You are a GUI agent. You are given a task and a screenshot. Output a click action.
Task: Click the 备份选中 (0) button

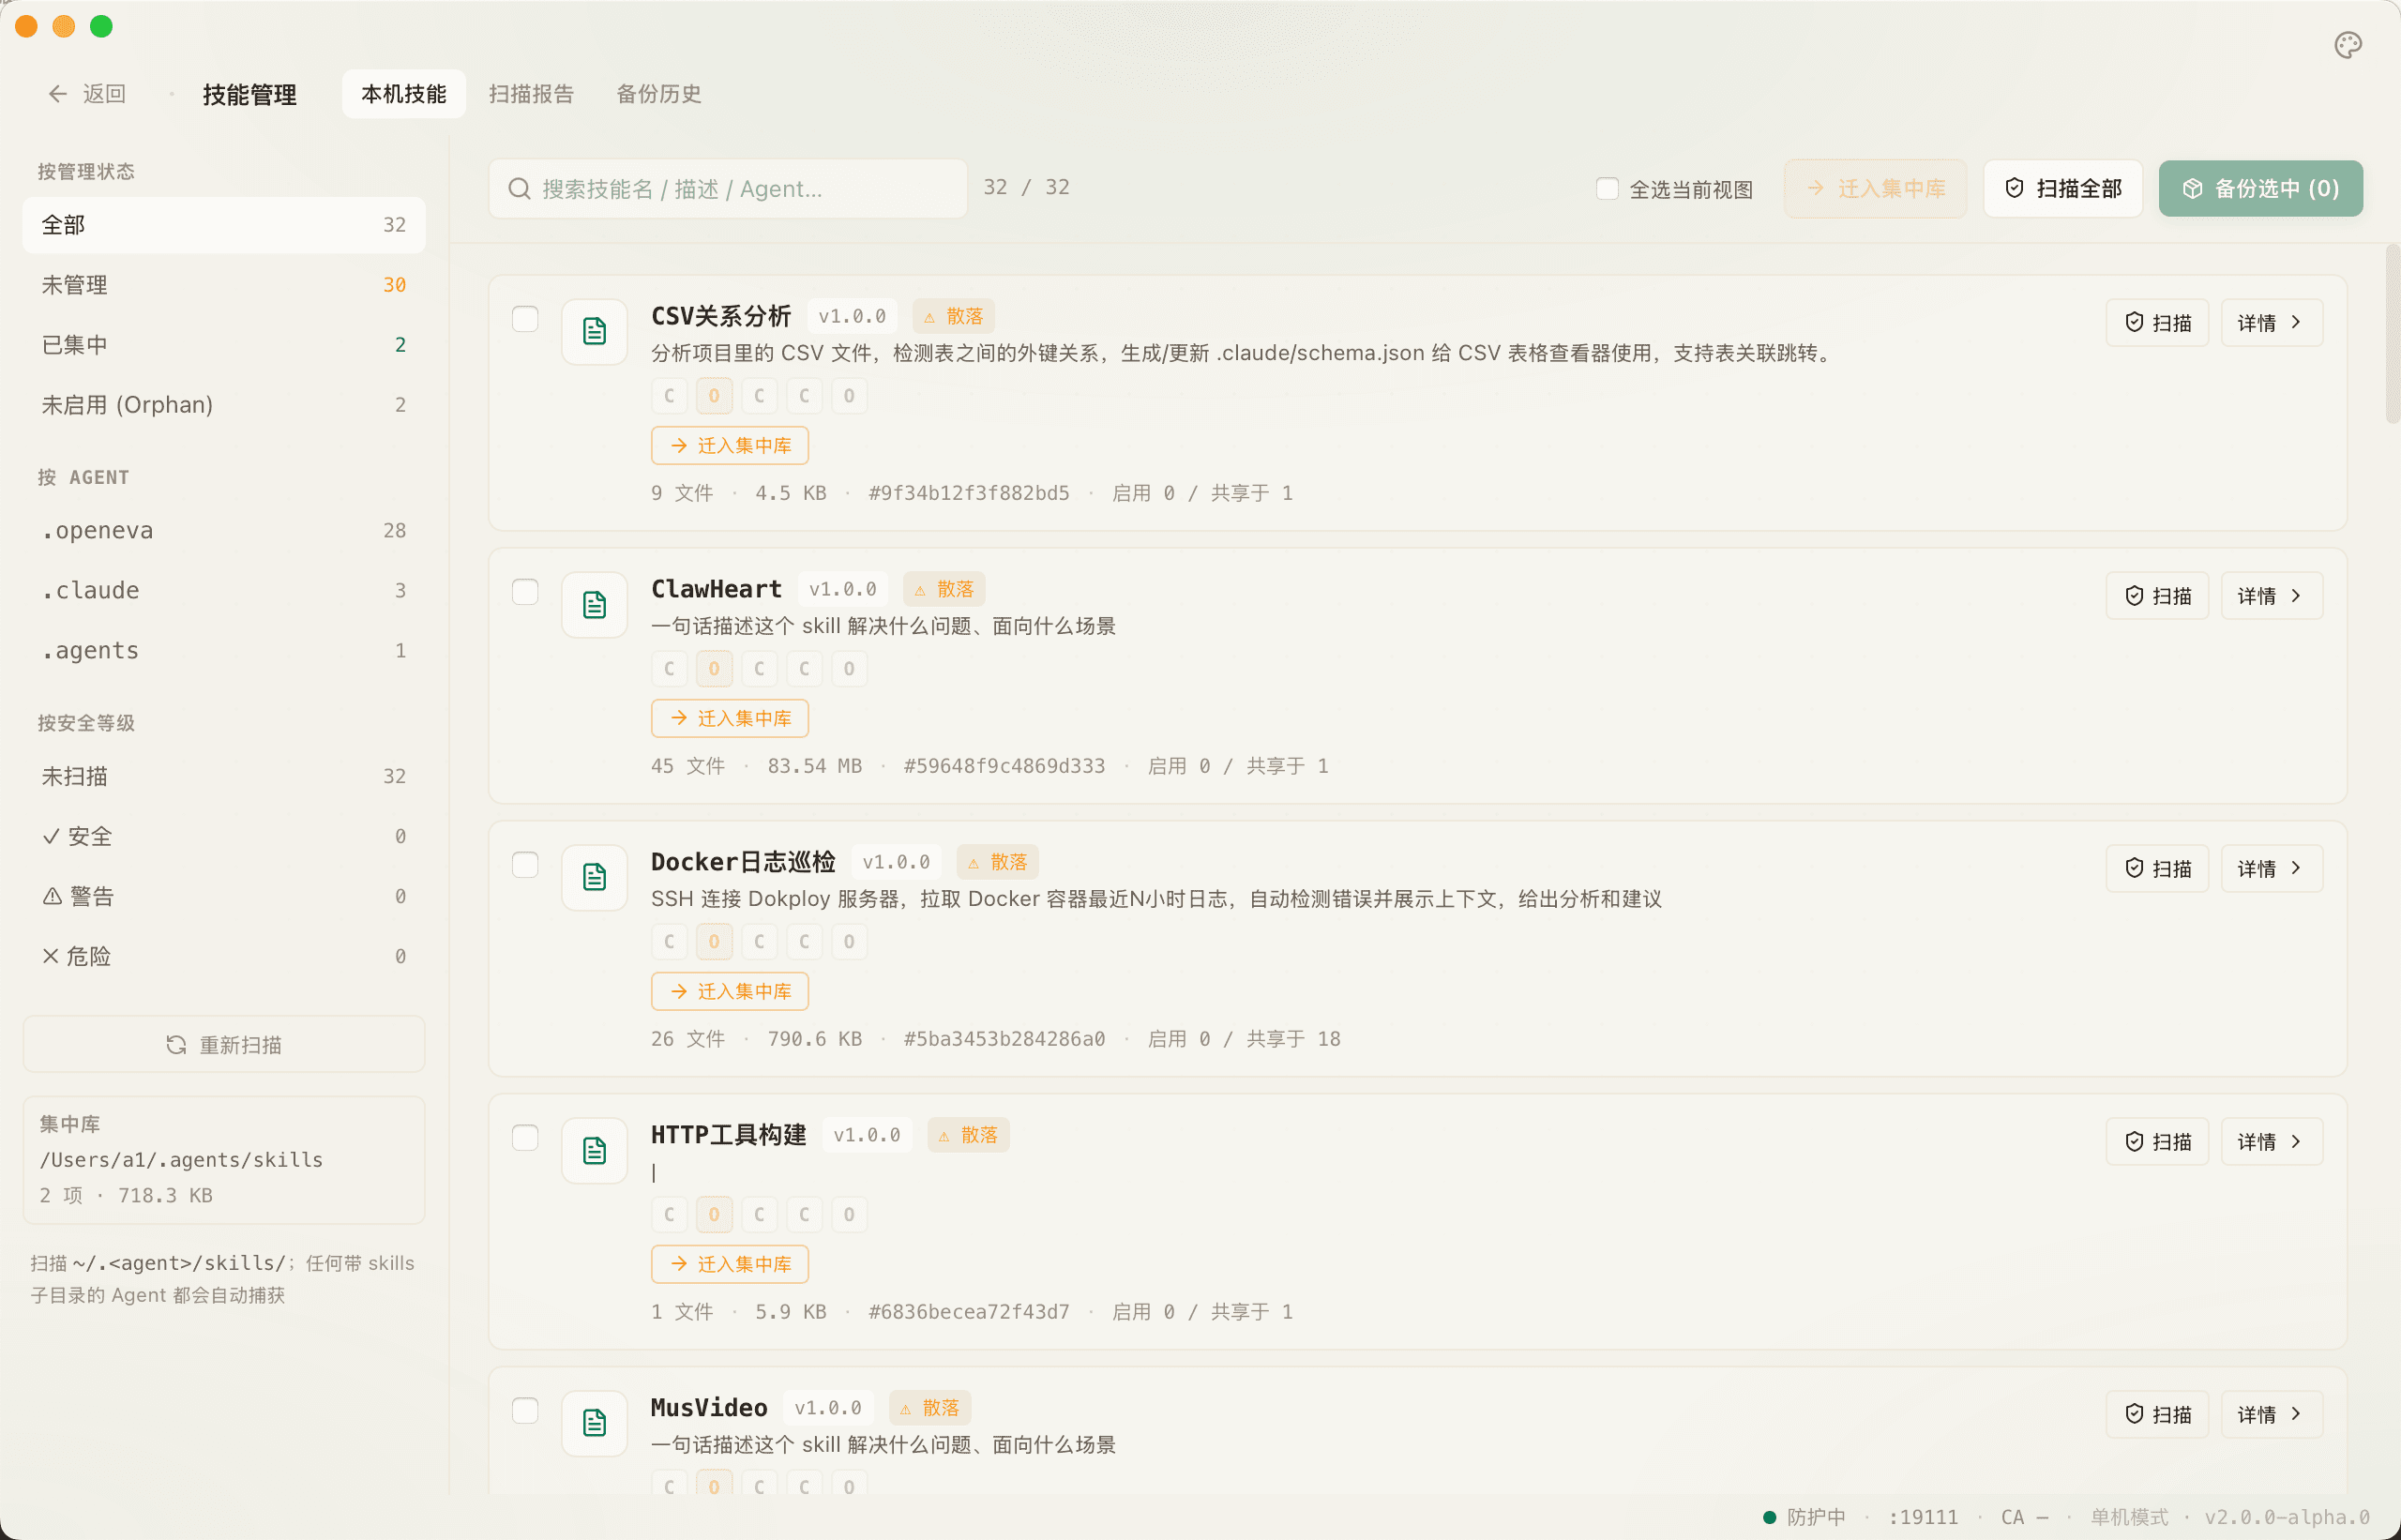2260,188
